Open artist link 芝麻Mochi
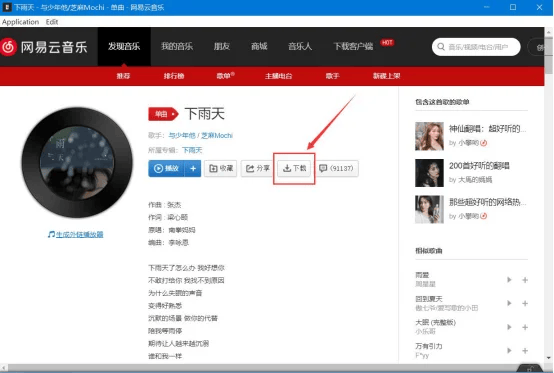Viewport: 554px width, 373px height. tap(217, 136)
